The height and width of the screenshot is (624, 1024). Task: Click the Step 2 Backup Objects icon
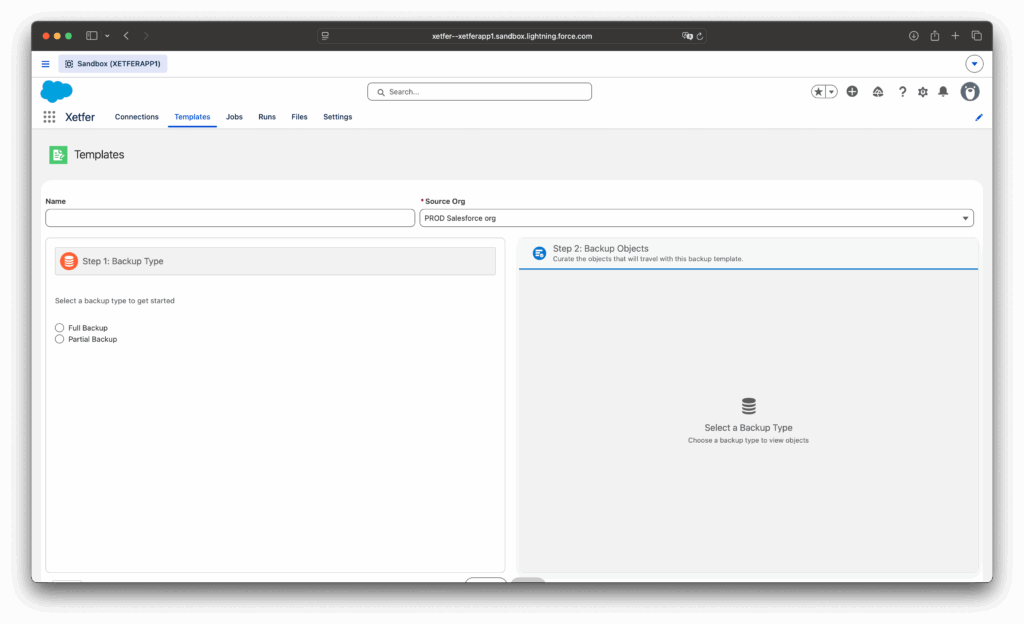[x=539, y=253]
